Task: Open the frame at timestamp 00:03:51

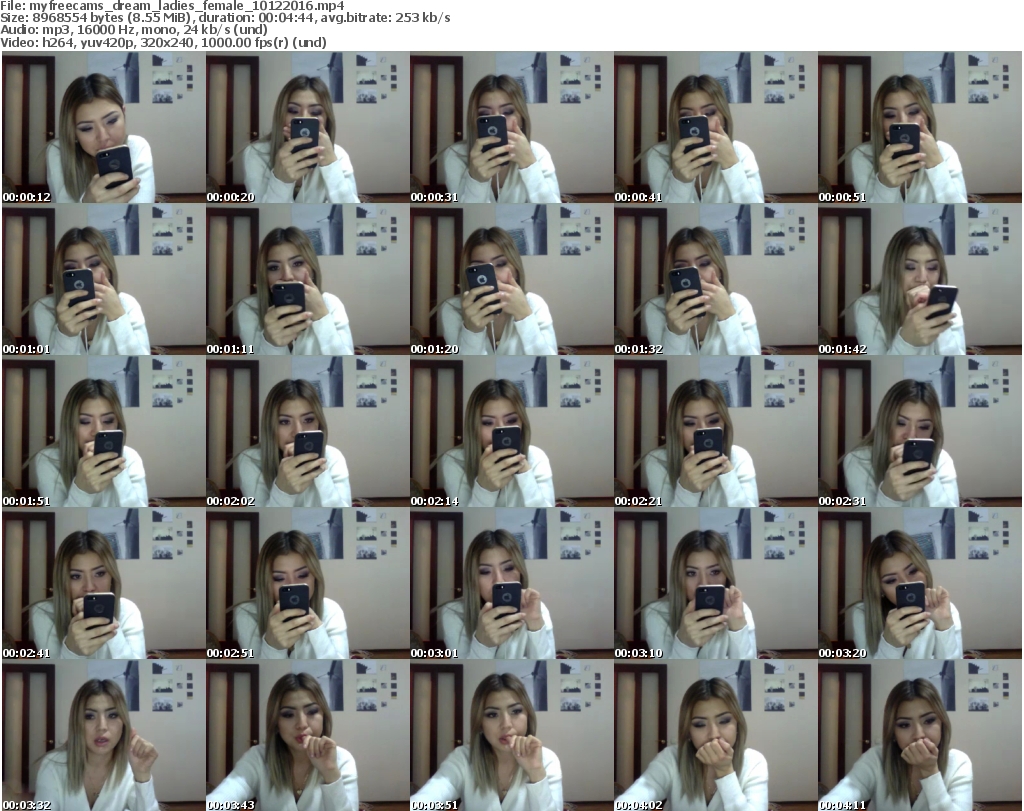Action: click(511, 736)
